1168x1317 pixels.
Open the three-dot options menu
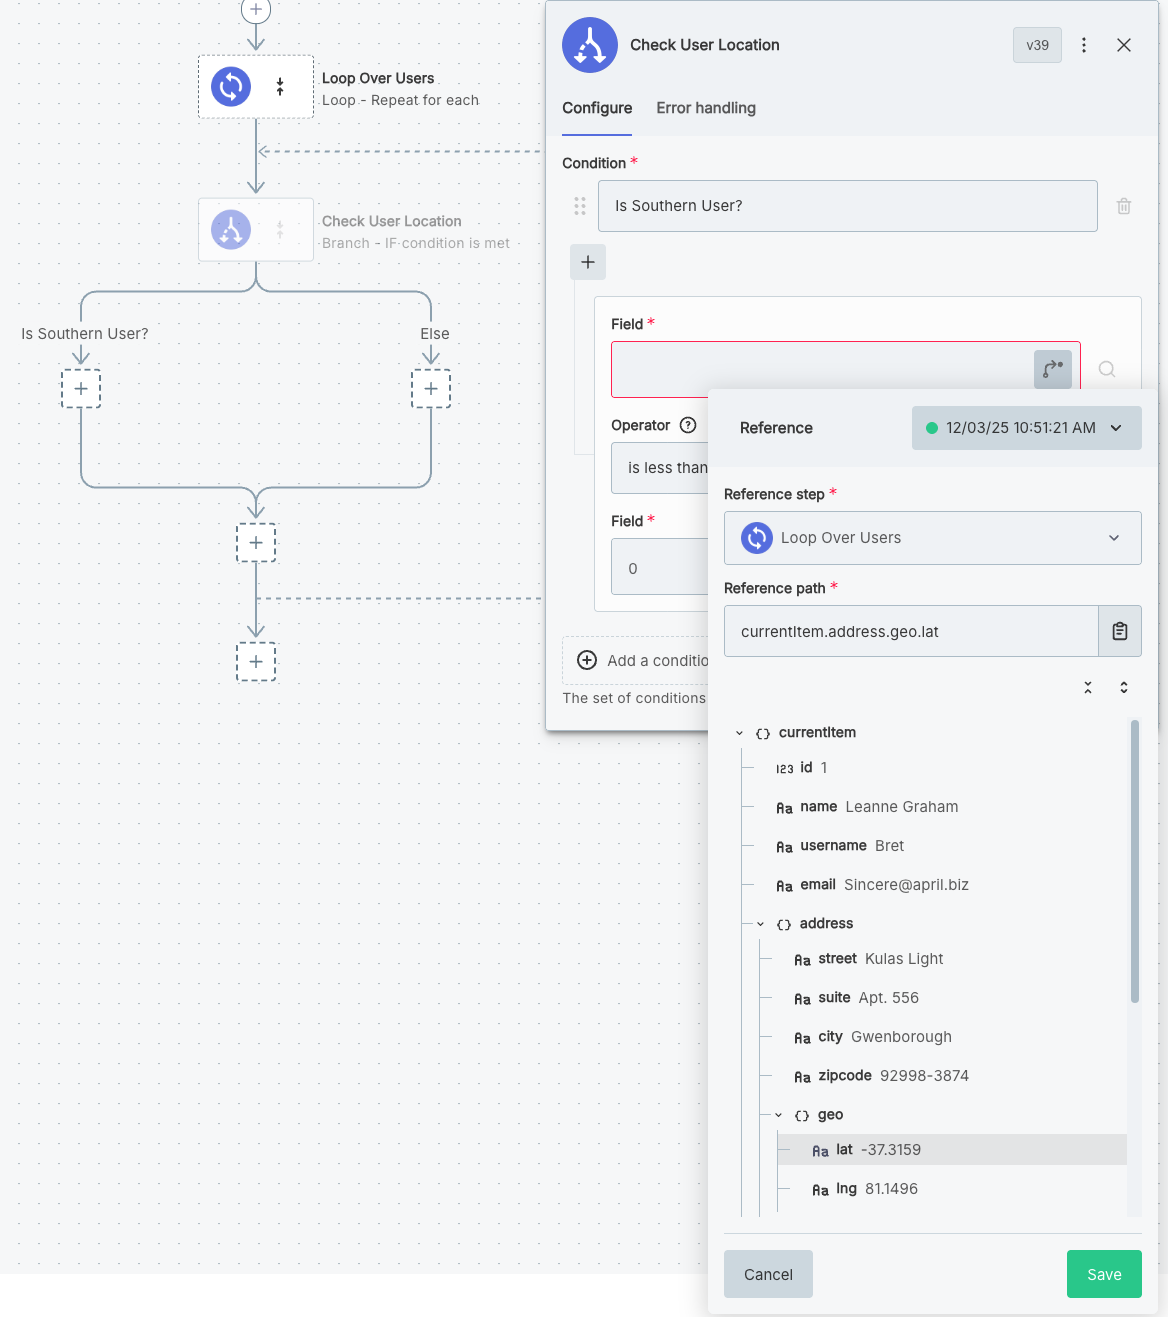pyautogui.click(x=1084, y=45)
